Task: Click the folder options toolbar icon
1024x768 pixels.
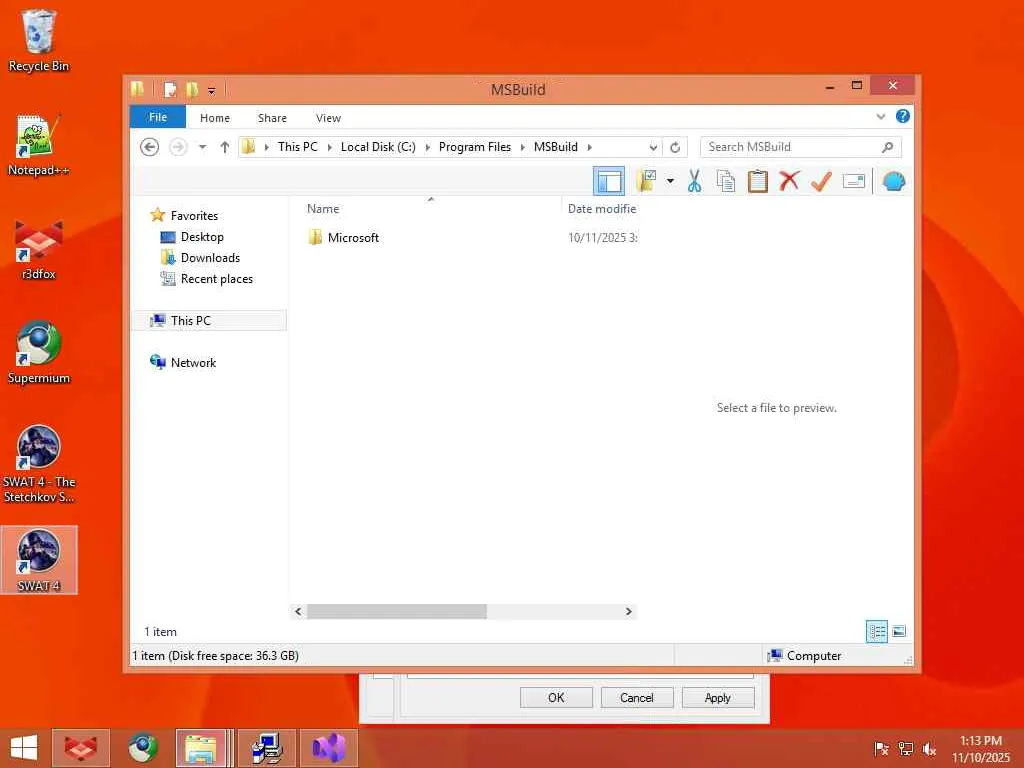Action: point(646,181)
